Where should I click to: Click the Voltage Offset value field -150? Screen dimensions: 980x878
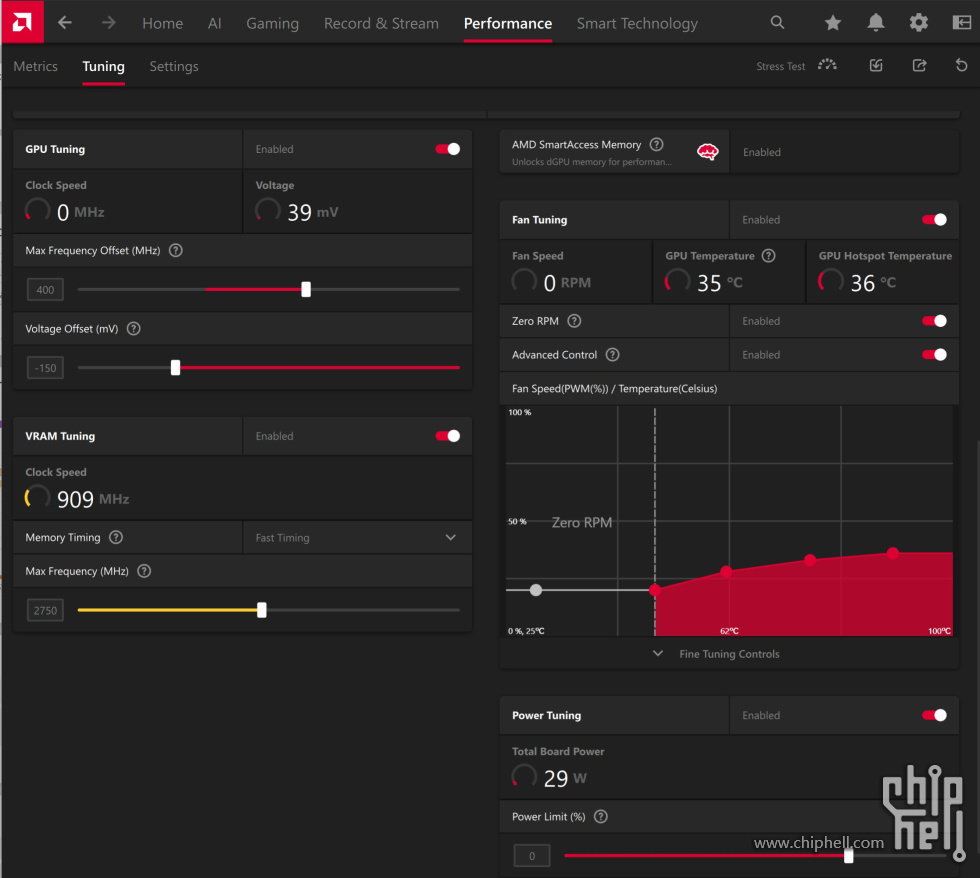tap(45, 367)
